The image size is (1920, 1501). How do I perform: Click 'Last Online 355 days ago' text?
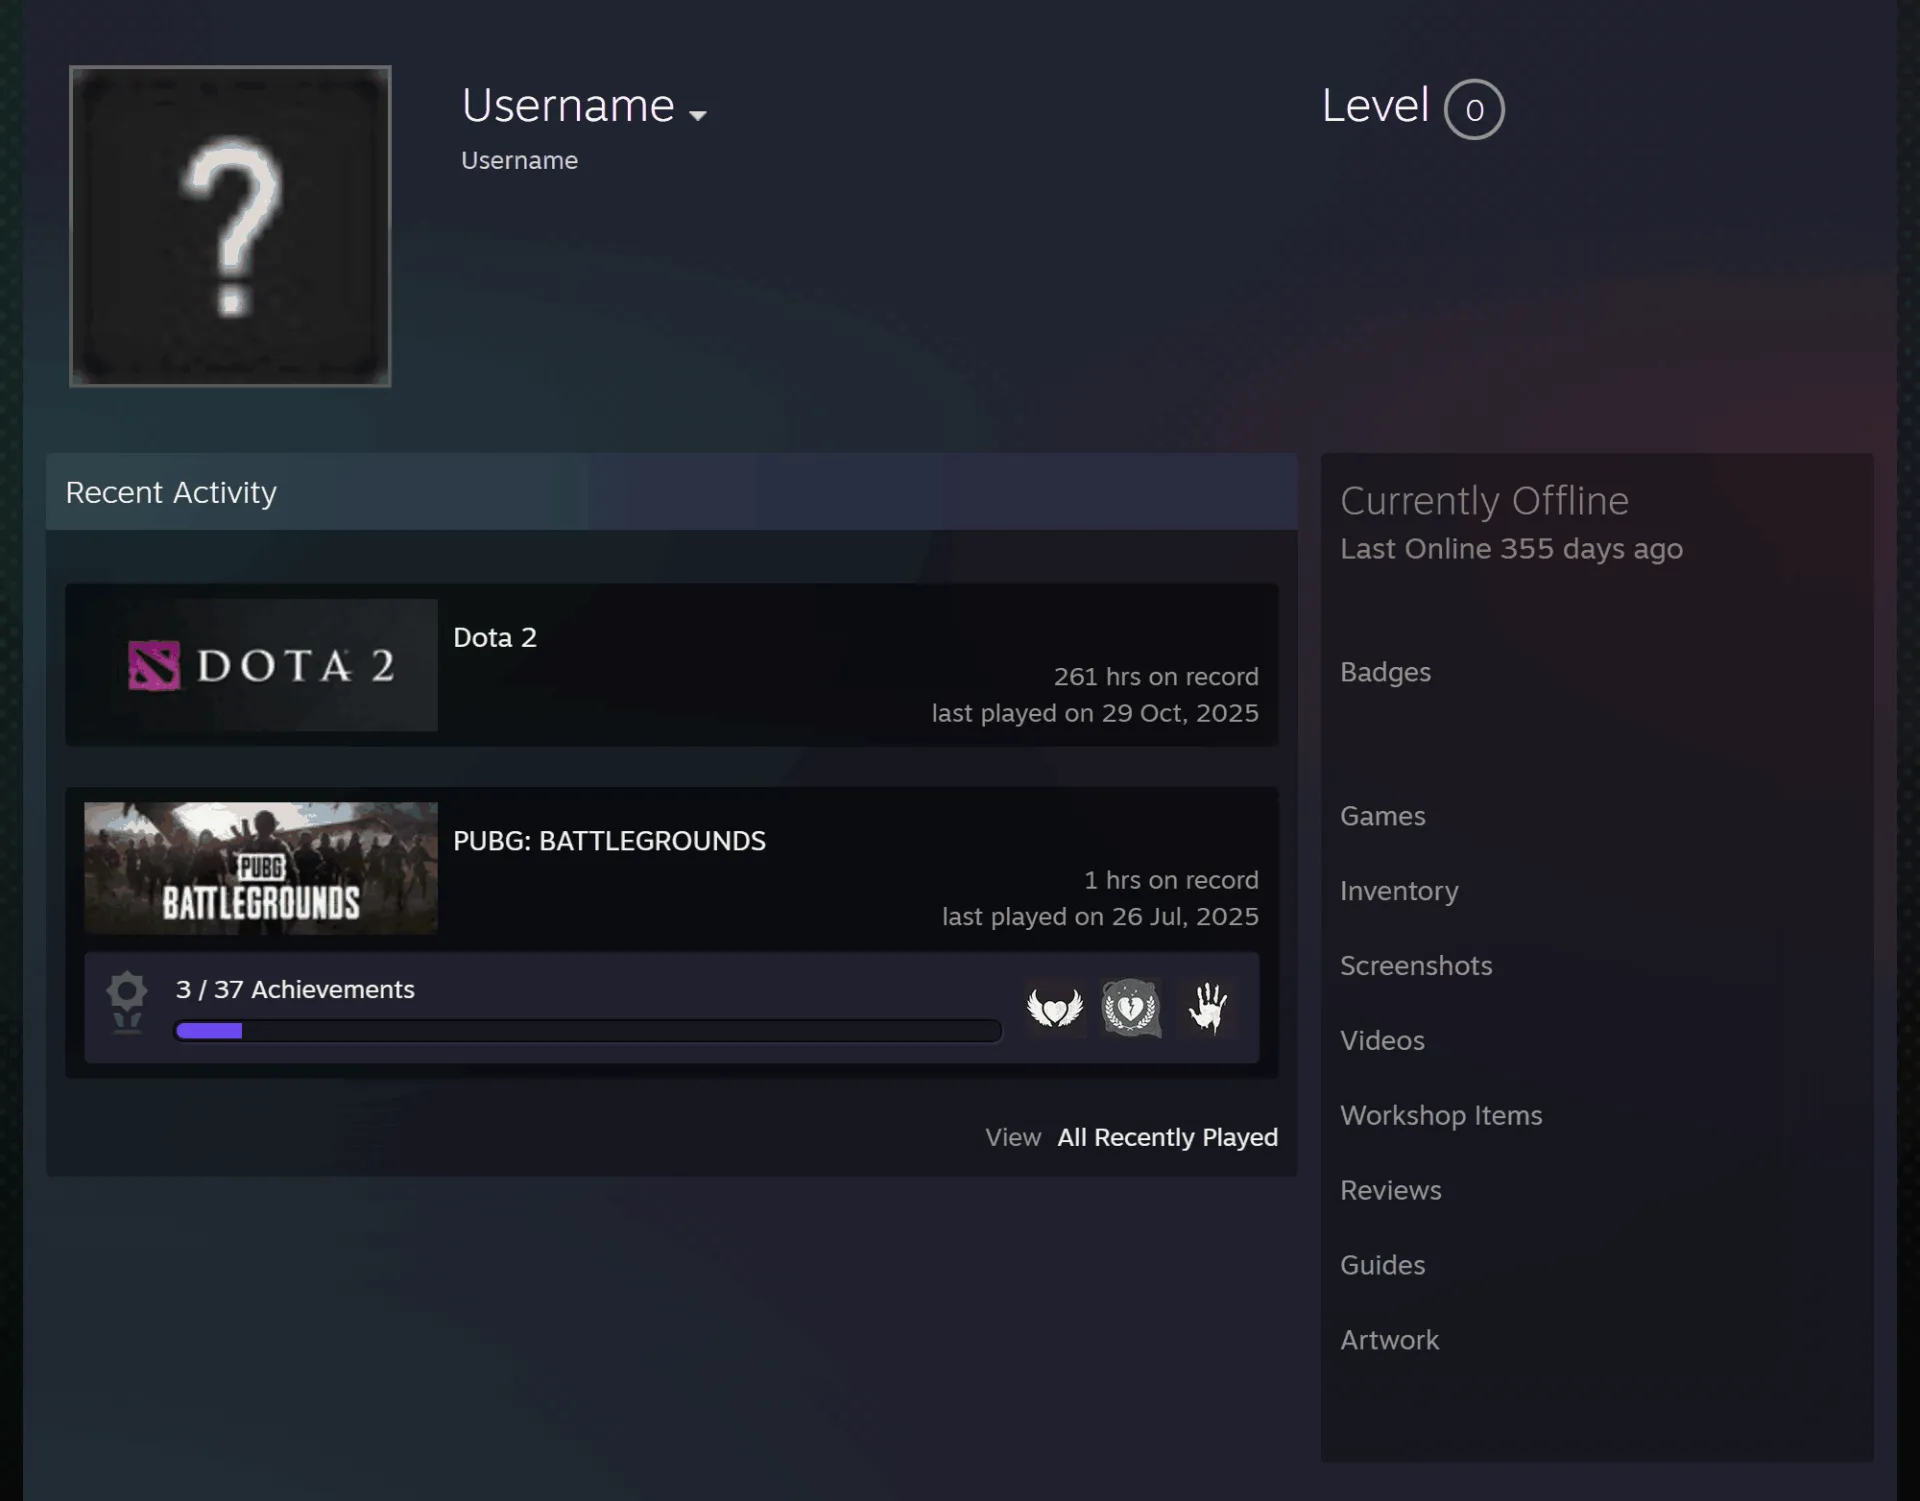pos(1511,549)
